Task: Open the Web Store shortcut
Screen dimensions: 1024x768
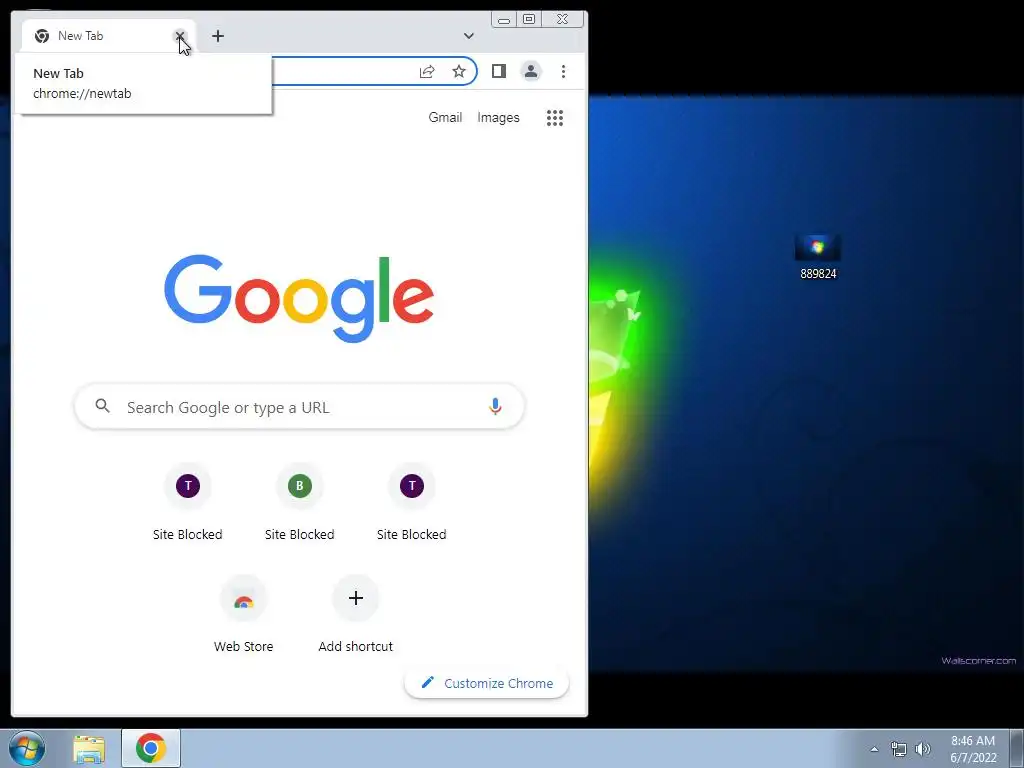Action: point(244,615)
